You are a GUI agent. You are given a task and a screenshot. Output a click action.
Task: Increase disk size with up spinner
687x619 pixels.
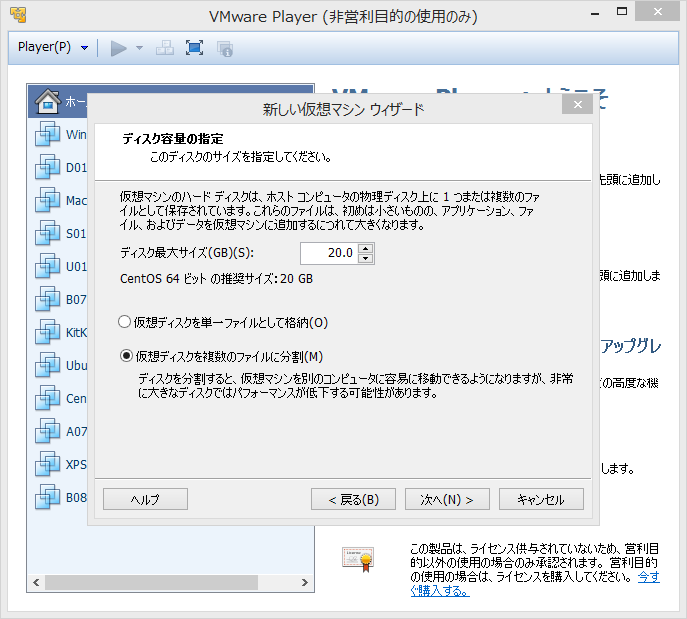click(366, 248)
